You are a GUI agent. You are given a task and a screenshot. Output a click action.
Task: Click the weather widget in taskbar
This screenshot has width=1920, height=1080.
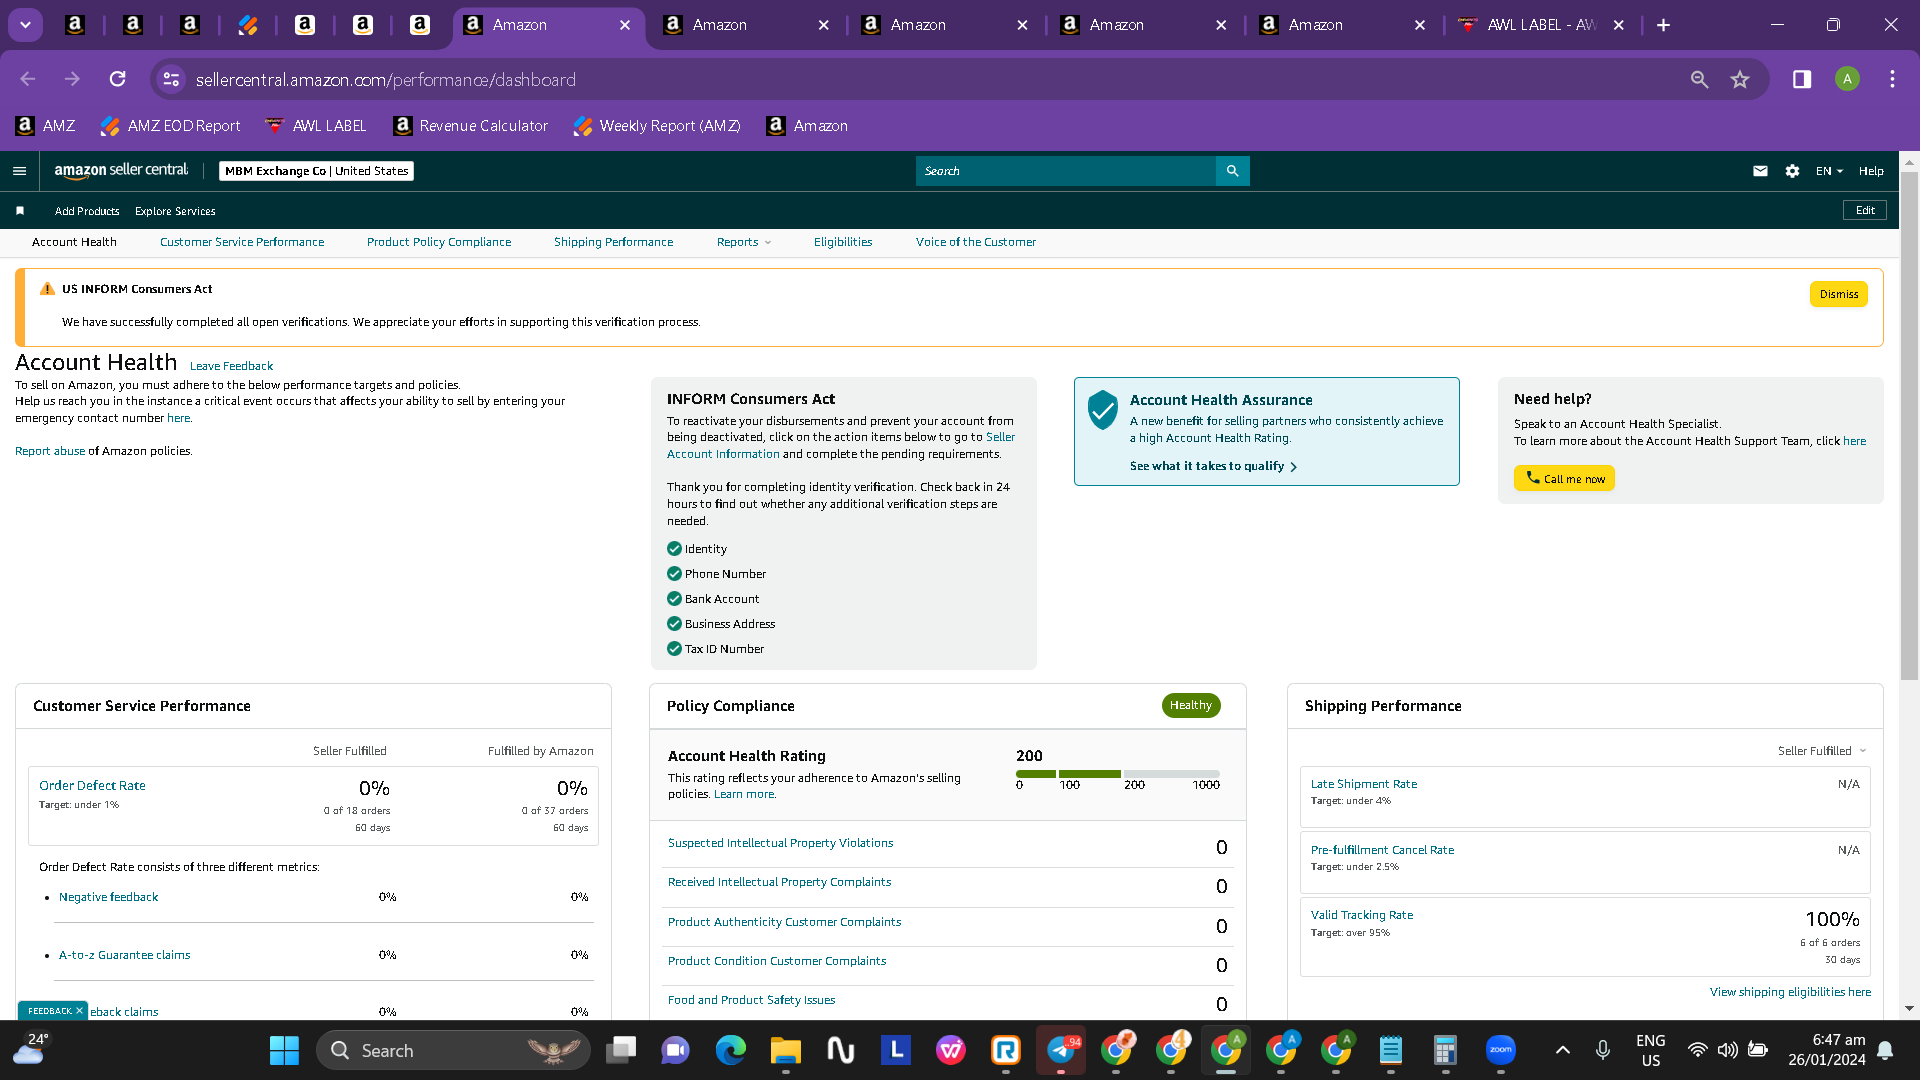point(30,1049)
